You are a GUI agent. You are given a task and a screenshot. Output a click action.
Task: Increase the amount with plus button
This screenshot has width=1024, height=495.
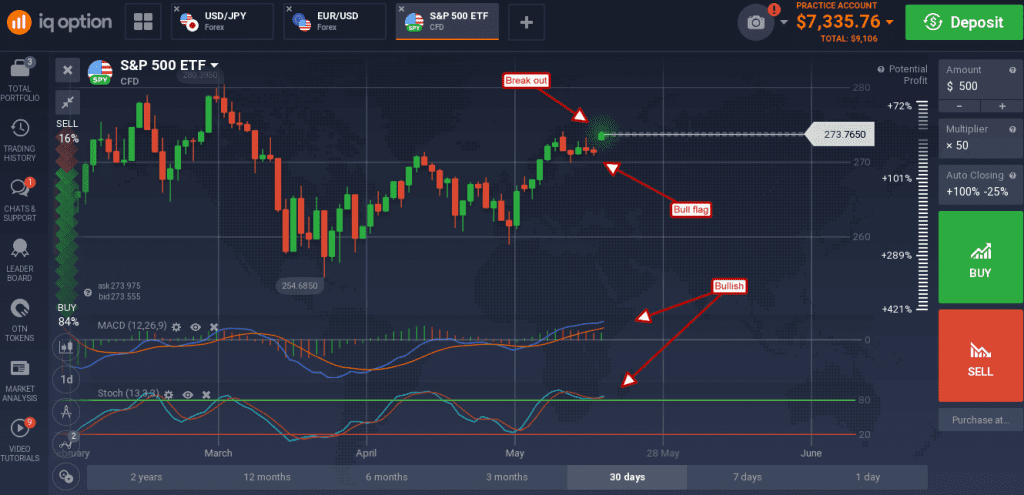click(x=1001, y=106)
